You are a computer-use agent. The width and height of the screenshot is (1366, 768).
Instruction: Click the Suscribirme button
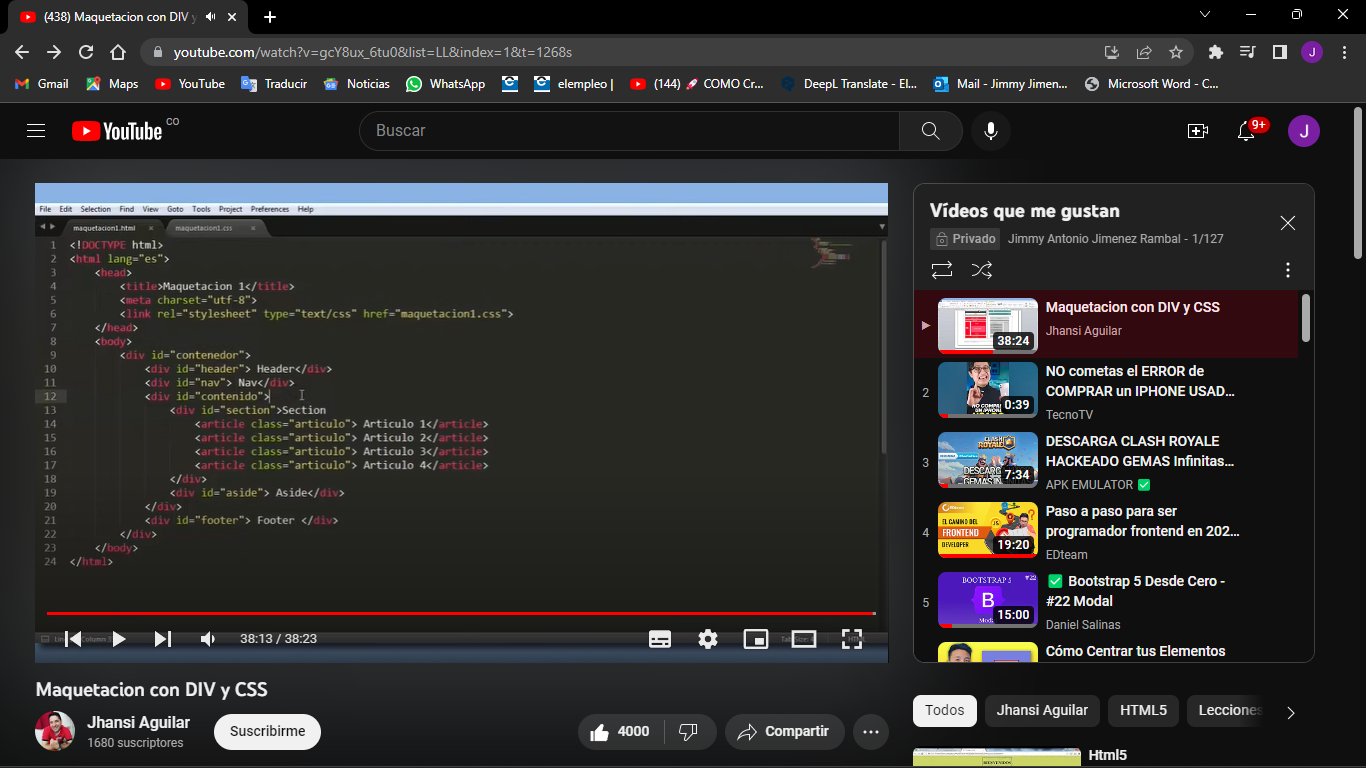tap(267, 732)
